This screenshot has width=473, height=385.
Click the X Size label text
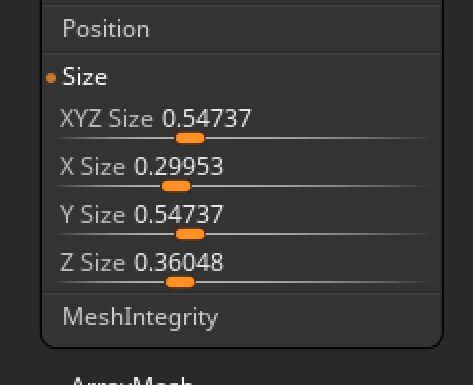pyautogui.click(x=93, y=166)
